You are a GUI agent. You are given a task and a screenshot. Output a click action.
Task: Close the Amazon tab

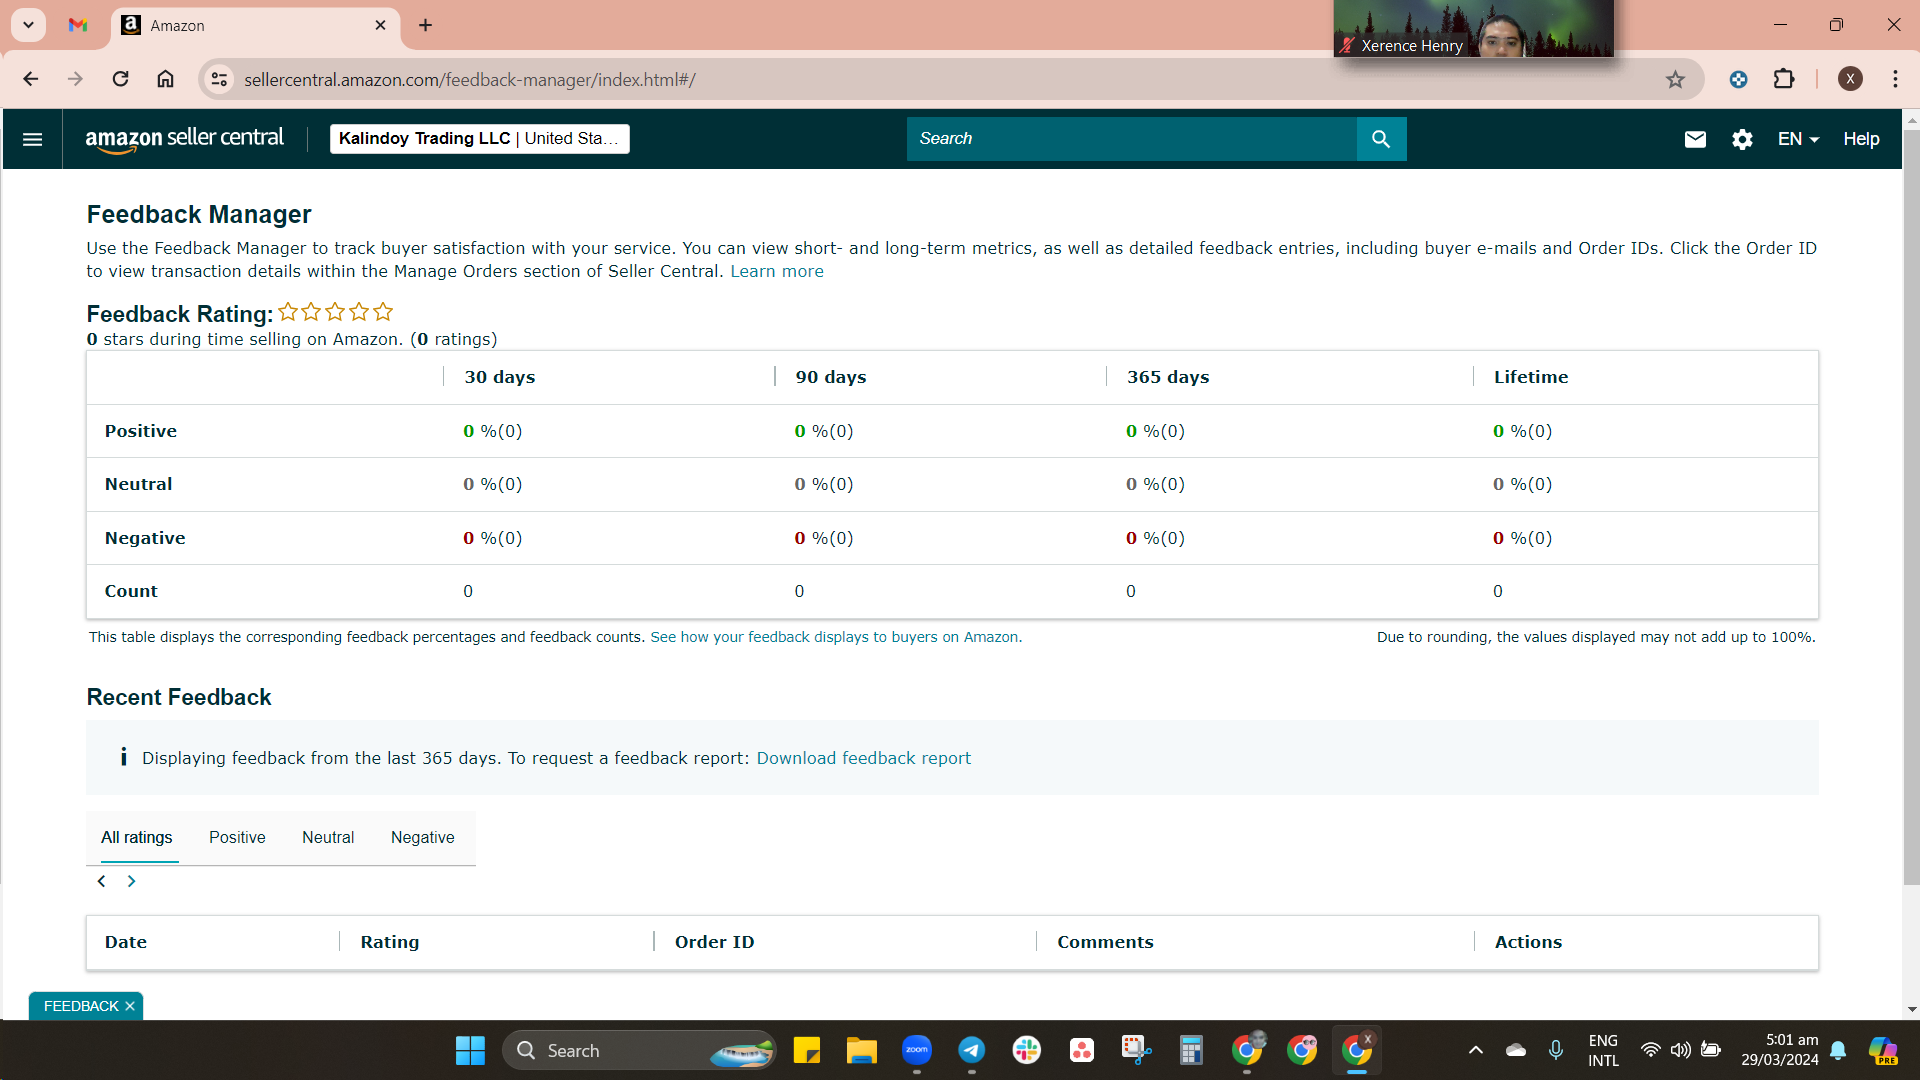380,25
